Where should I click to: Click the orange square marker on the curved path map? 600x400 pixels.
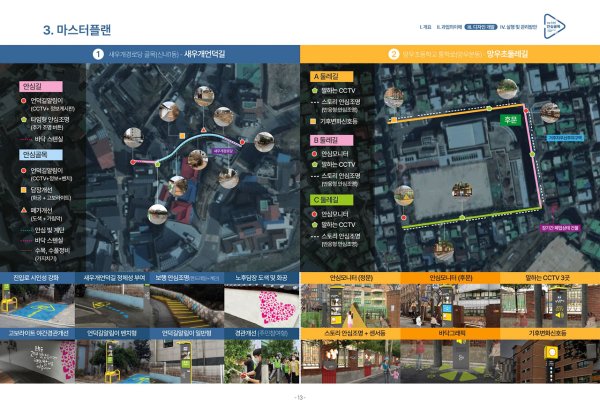pyautogui.click(x=182, y=136)
